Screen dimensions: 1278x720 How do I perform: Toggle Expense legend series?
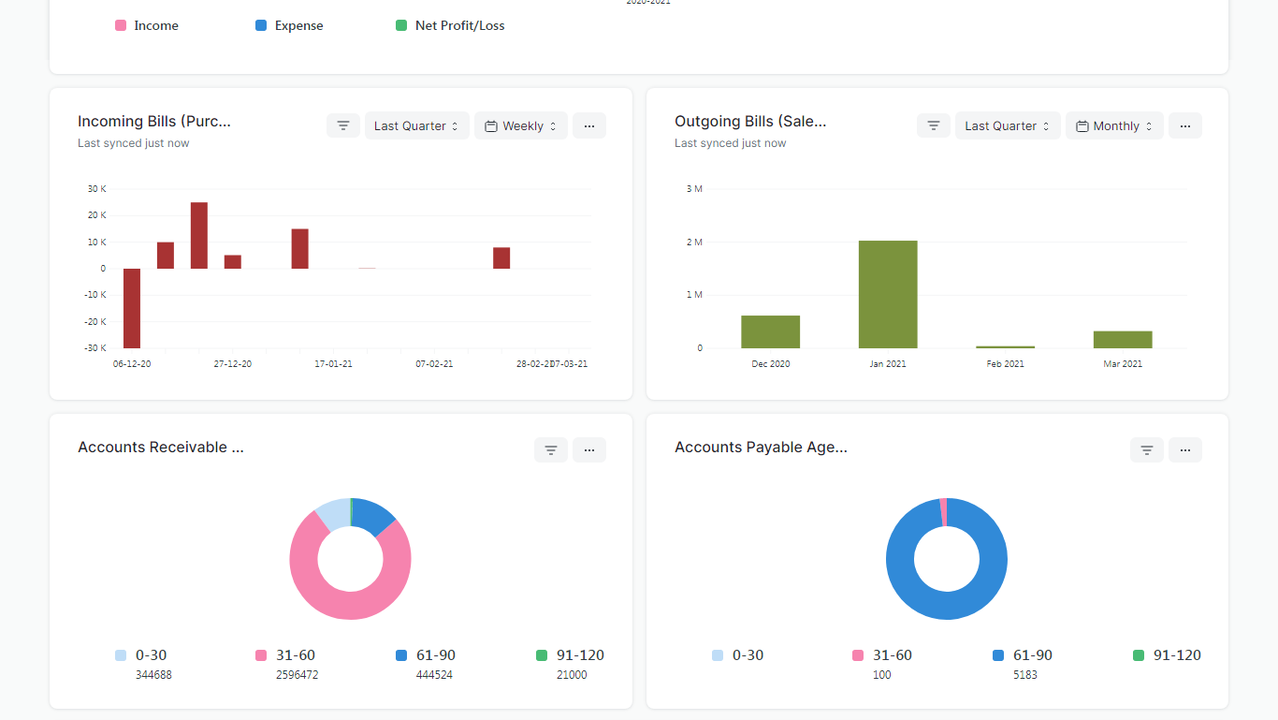(289, 26)
